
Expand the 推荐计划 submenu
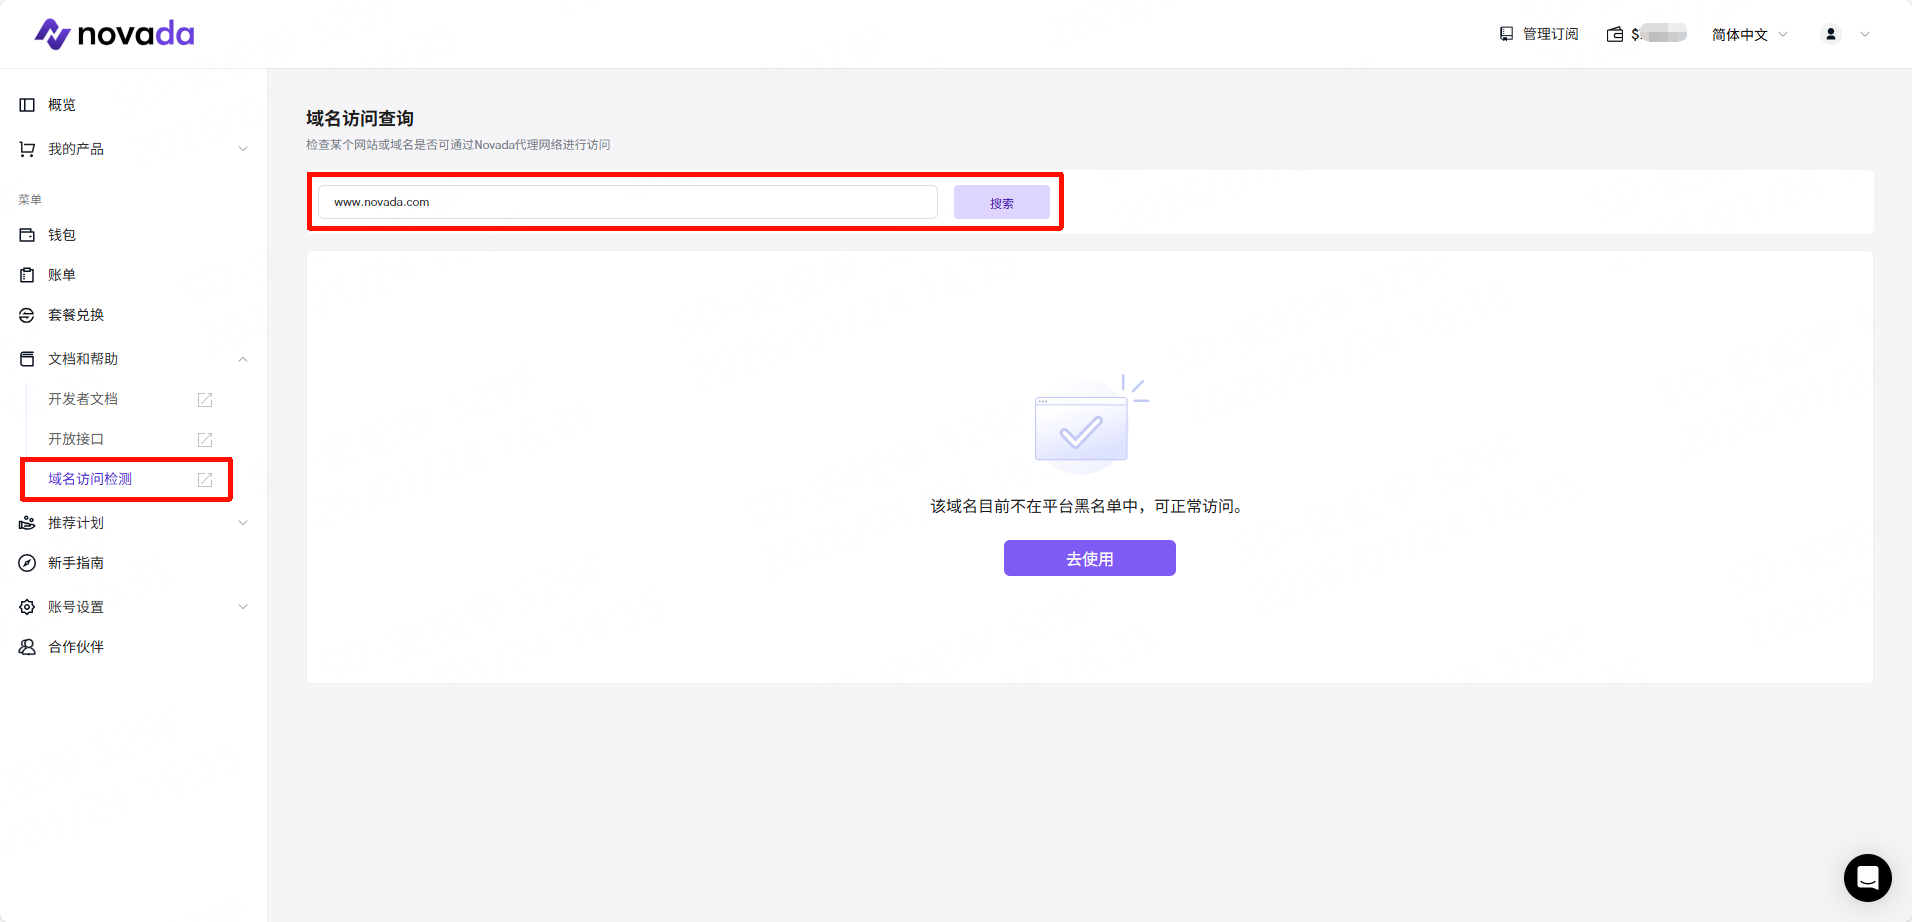243,523
